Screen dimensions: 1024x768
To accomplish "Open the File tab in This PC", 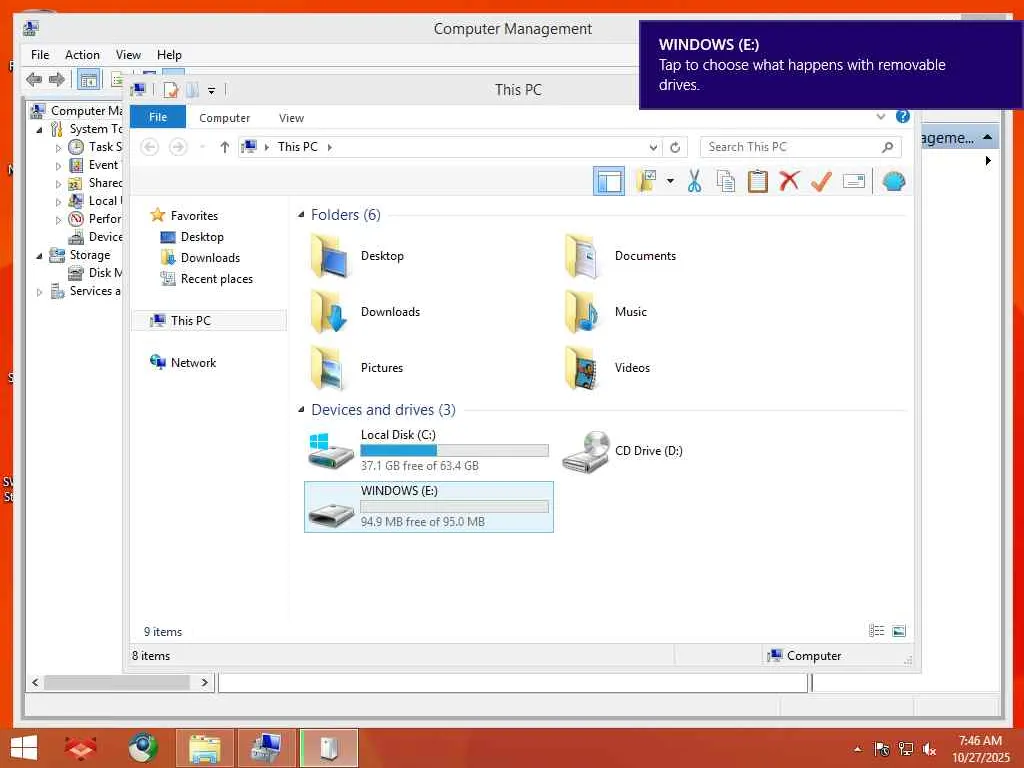I will coord(158,117).
